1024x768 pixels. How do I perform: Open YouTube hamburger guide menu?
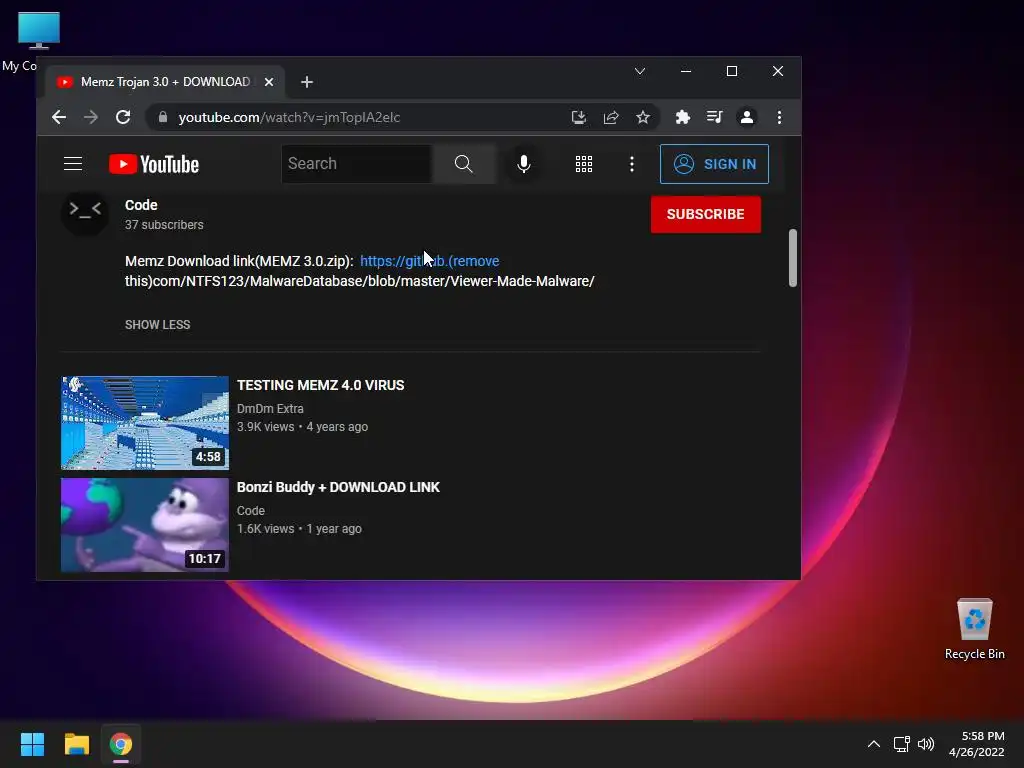tap(73, 164)
